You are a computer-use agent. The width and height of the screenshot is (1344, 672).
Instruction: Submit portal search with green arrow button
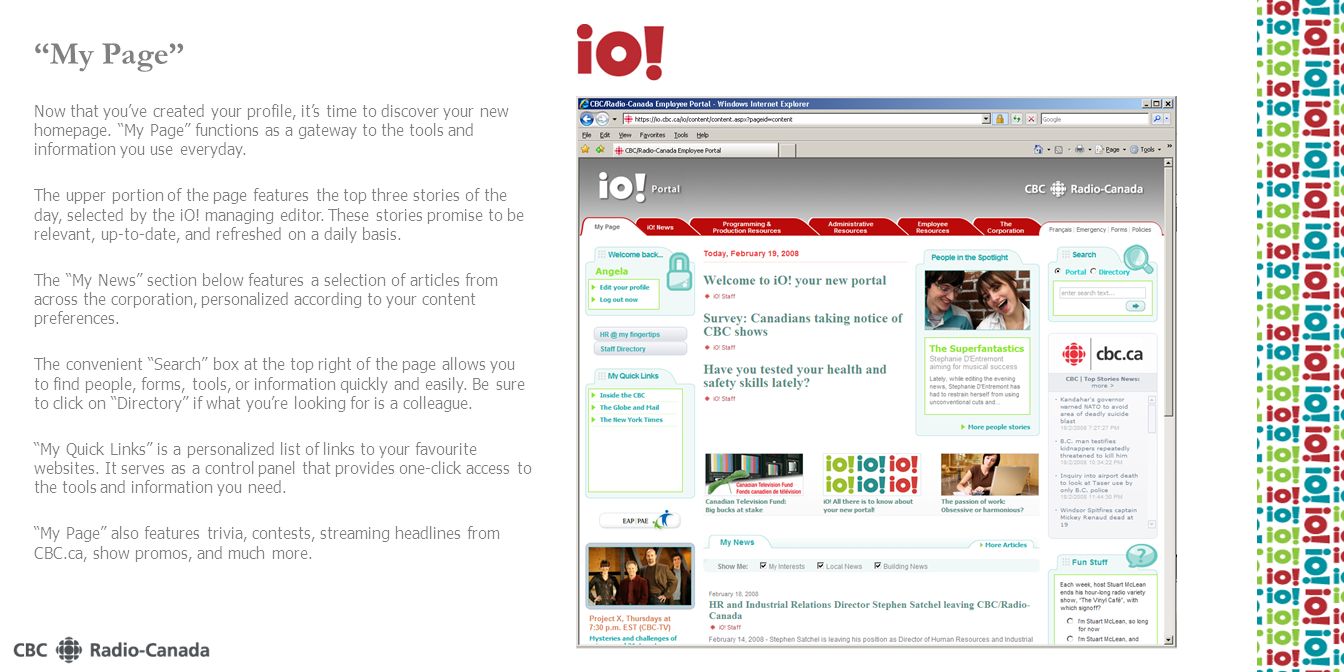1135,306
